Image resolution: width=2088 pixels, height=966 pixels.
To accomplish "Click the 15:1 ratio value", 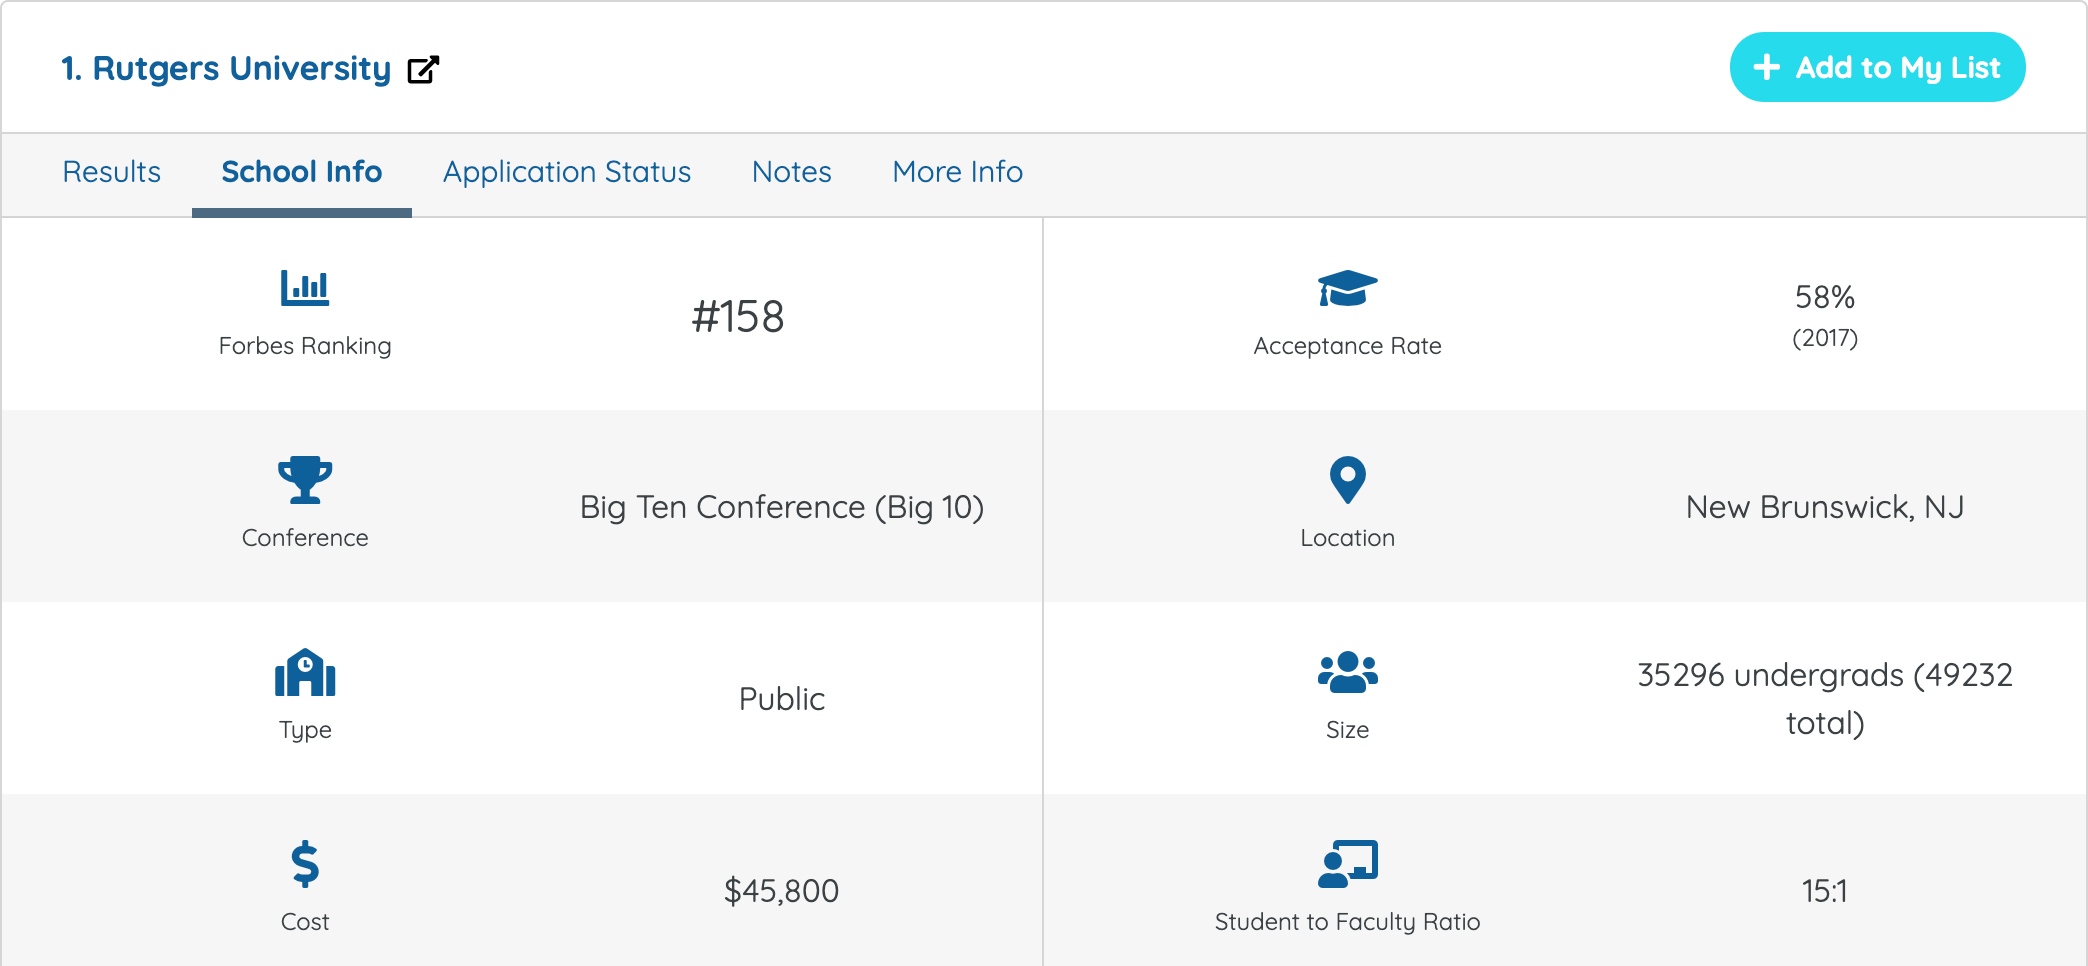I will [x=1825, y=891].
